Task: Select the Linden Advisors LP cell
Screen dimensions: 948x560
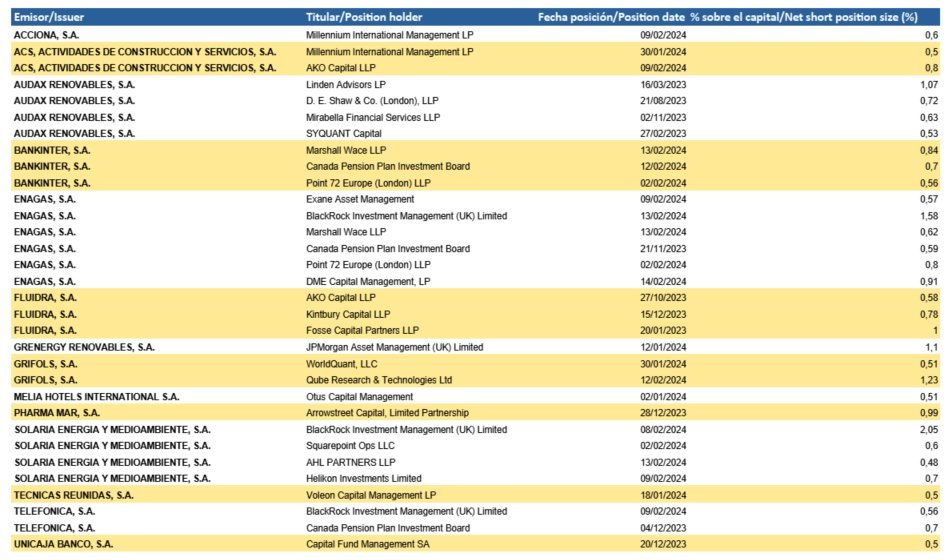Action: 345,85
